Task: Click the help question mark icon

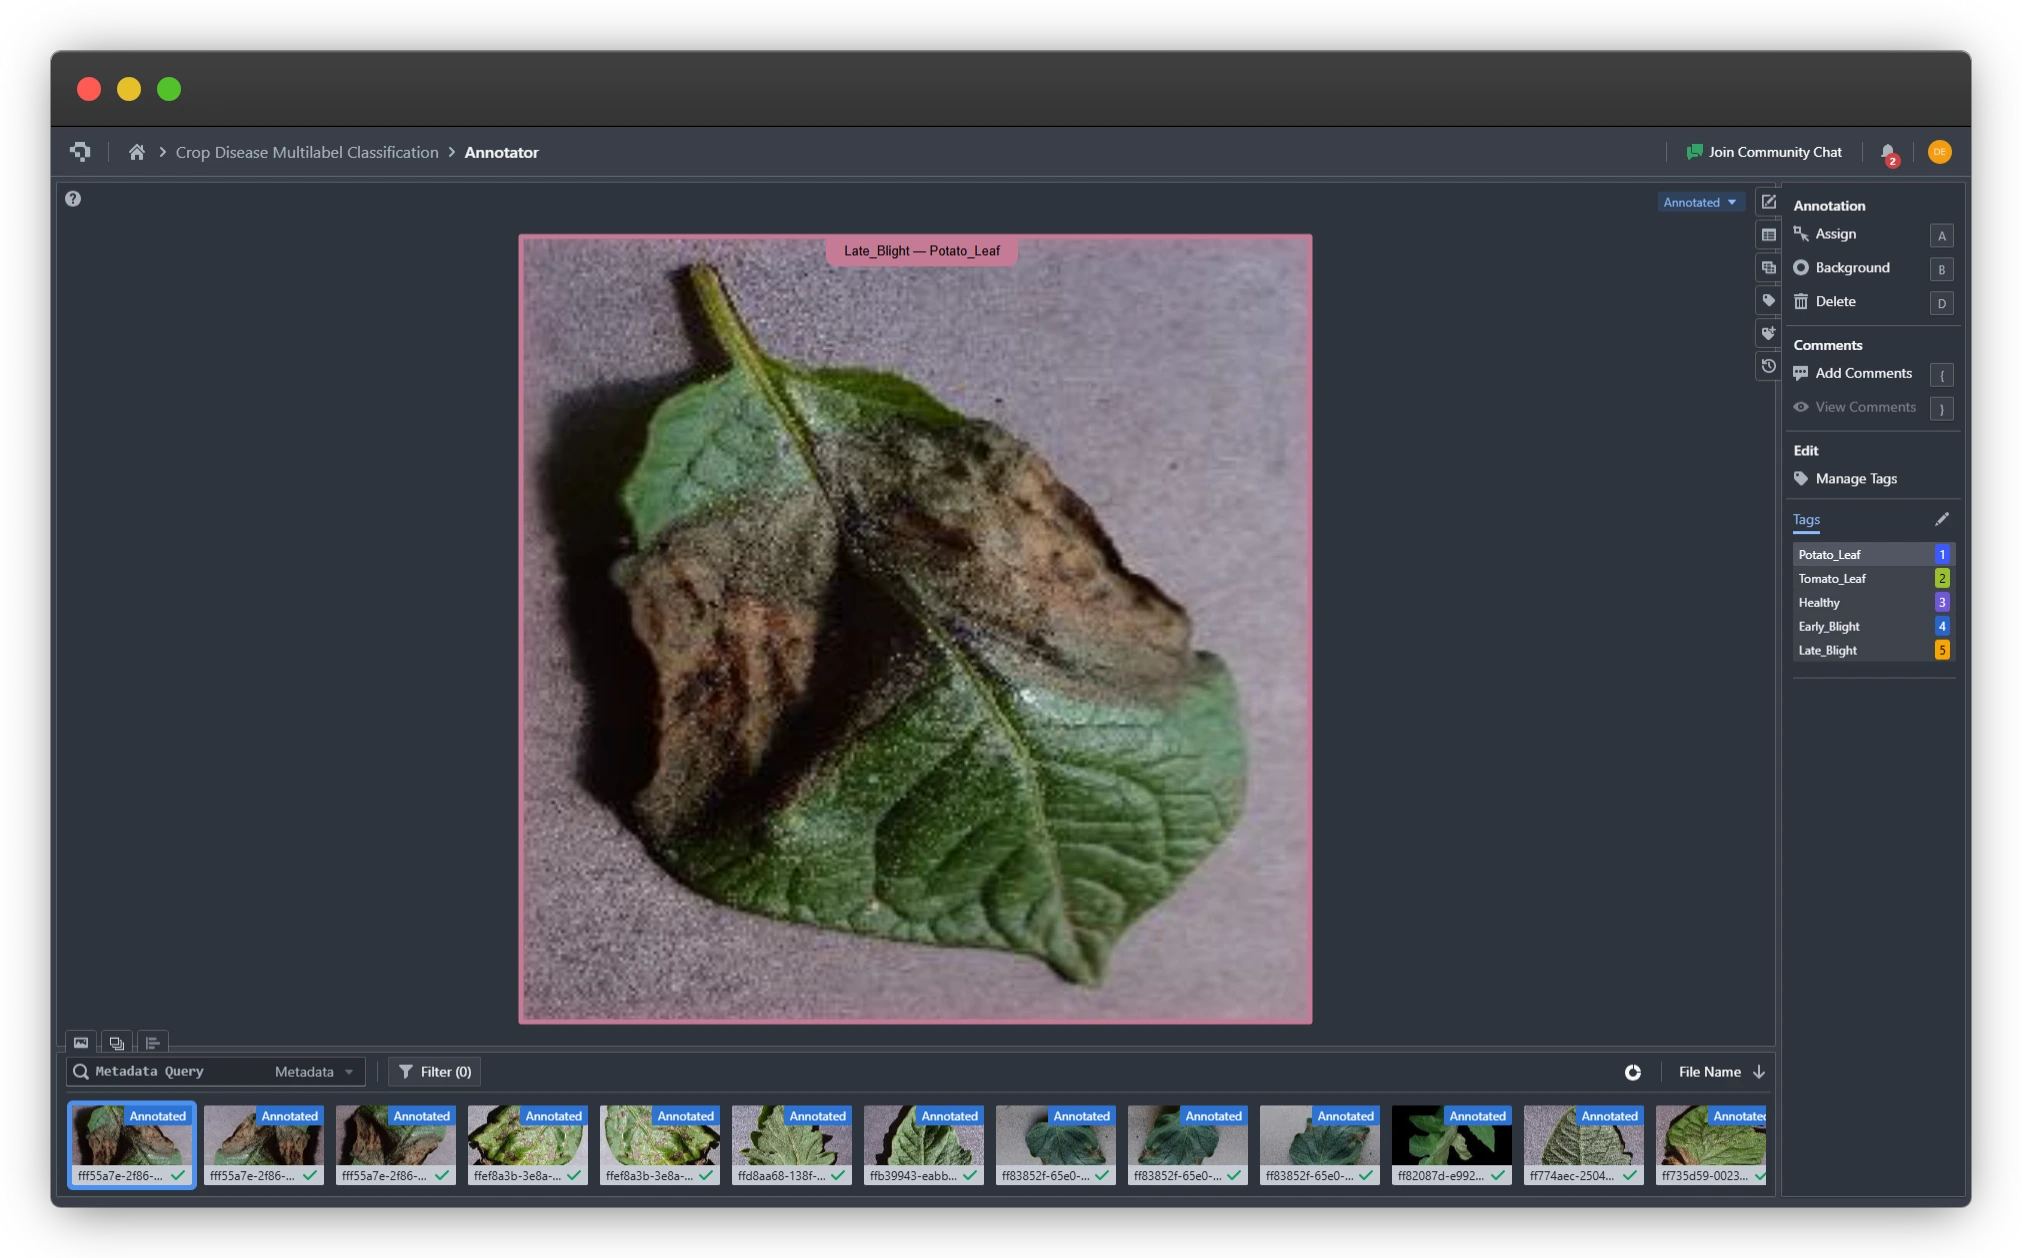Action: coord(73,199)
